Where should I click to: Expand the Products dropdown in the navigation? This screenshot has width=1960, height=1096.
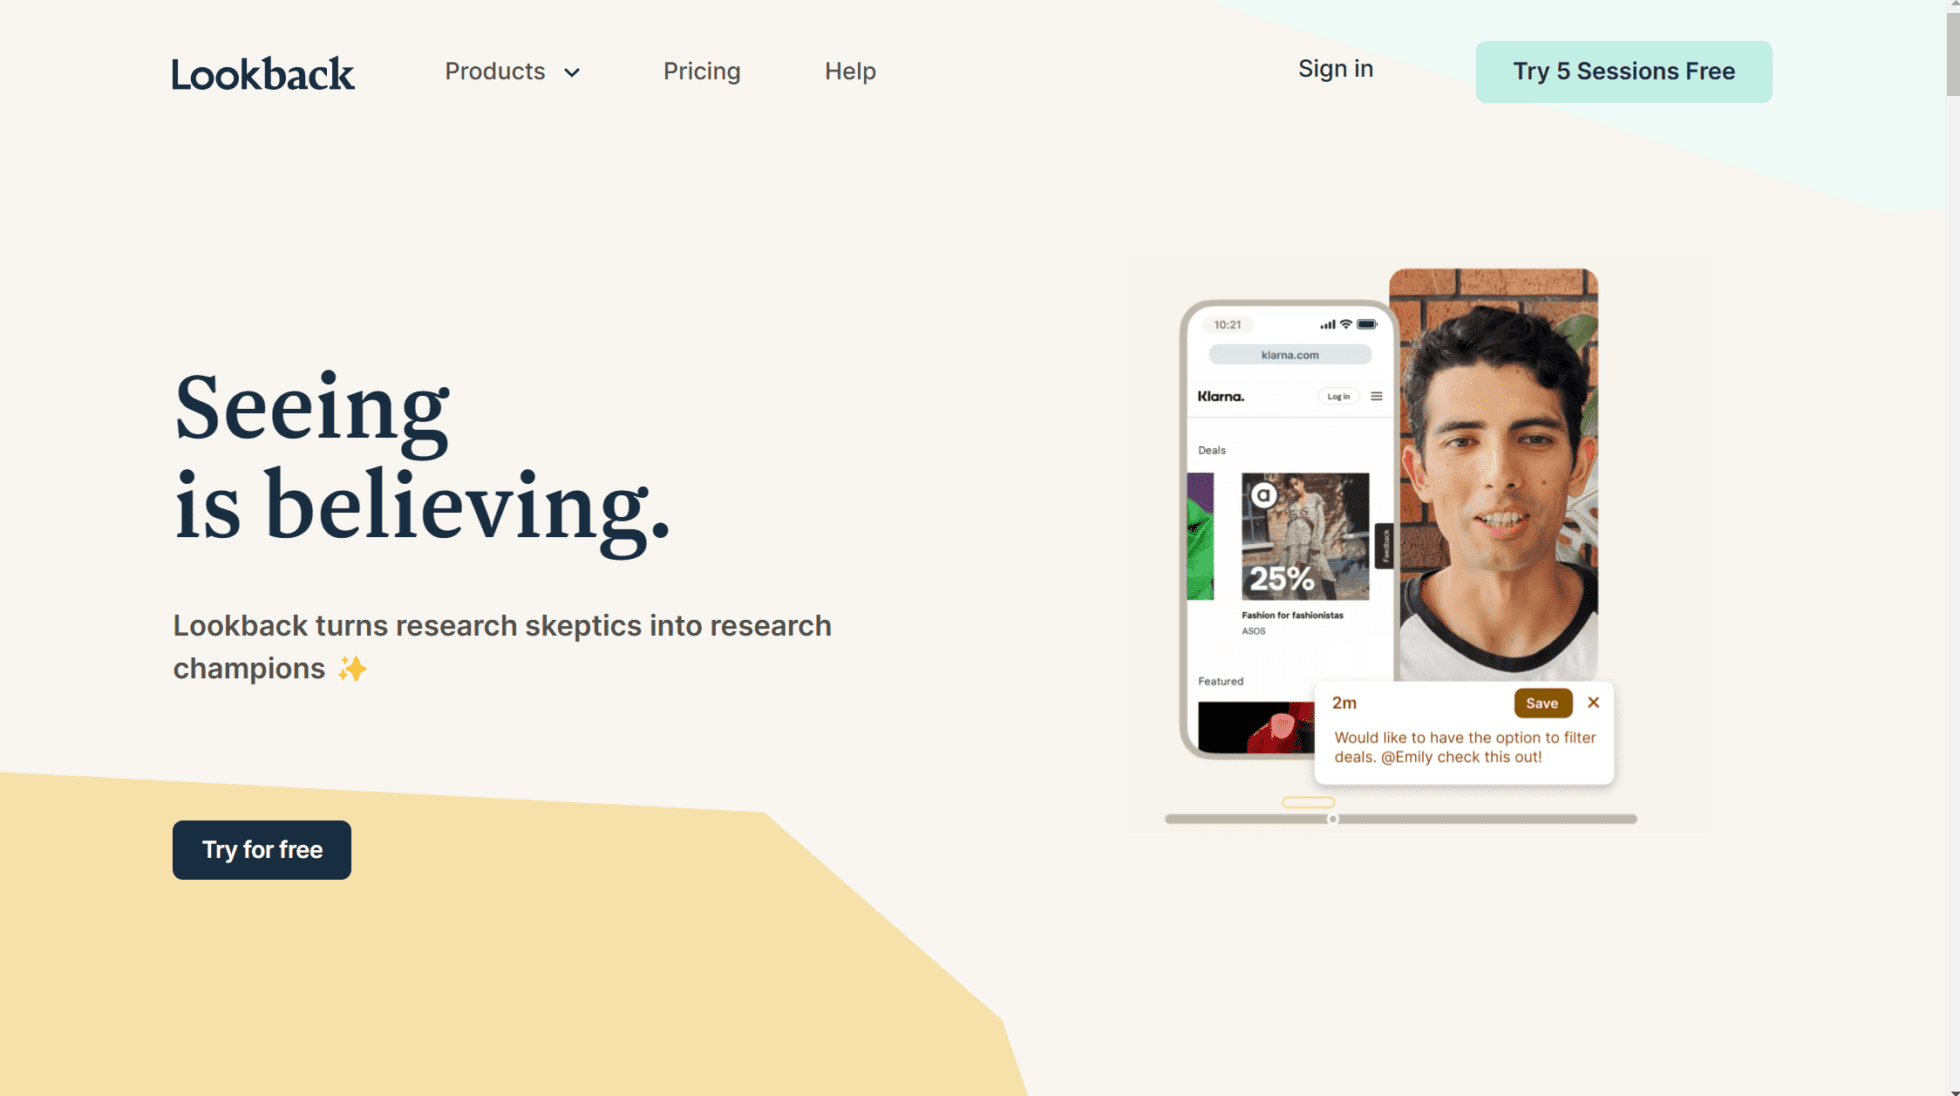click(512, 71)
